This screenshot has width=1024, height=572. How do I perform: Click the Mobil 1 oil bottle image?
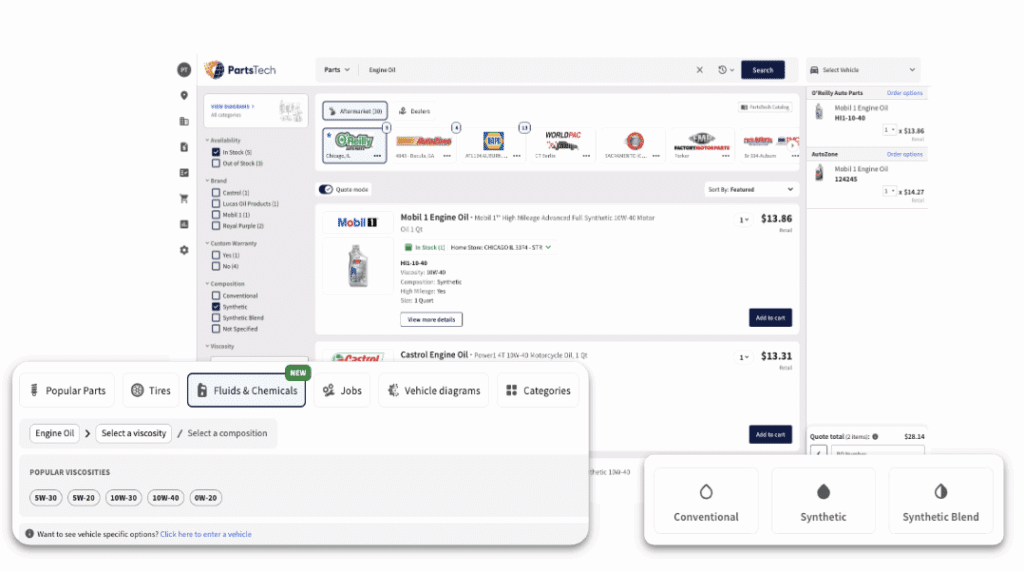pyautogui.click(x=357, y=266)
